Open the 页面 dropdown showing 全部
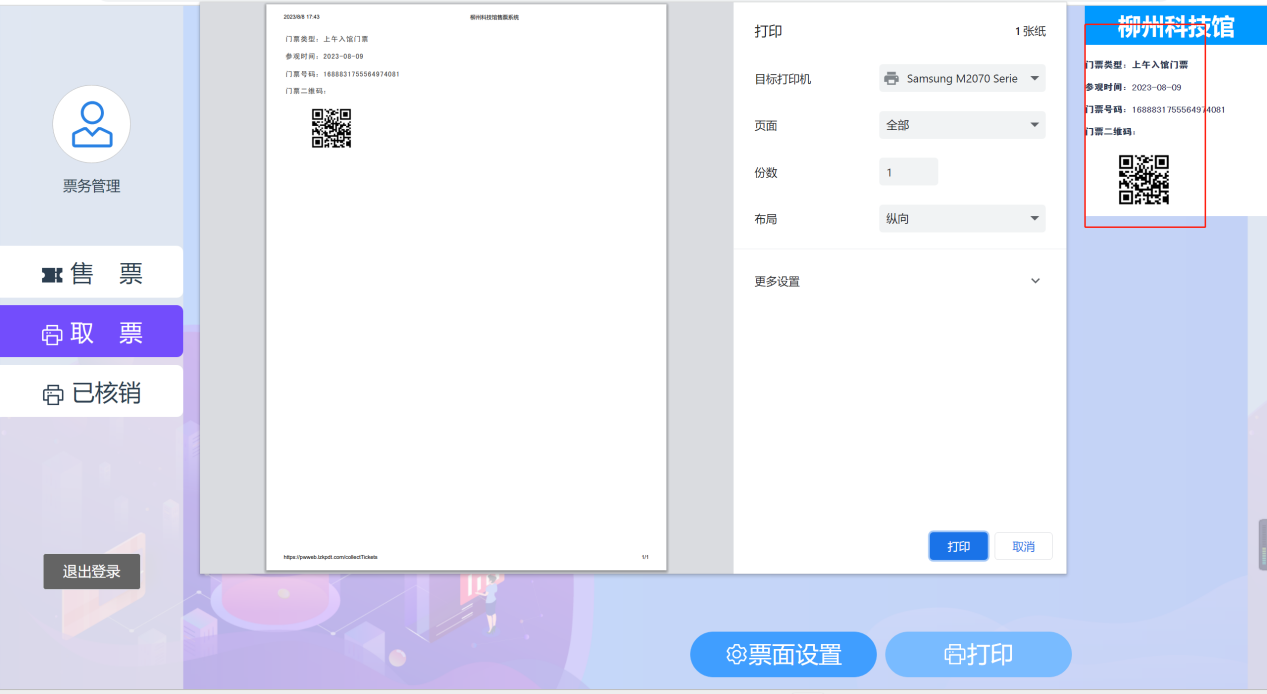Screen dimensions: 1267x694 pos(961,125)
